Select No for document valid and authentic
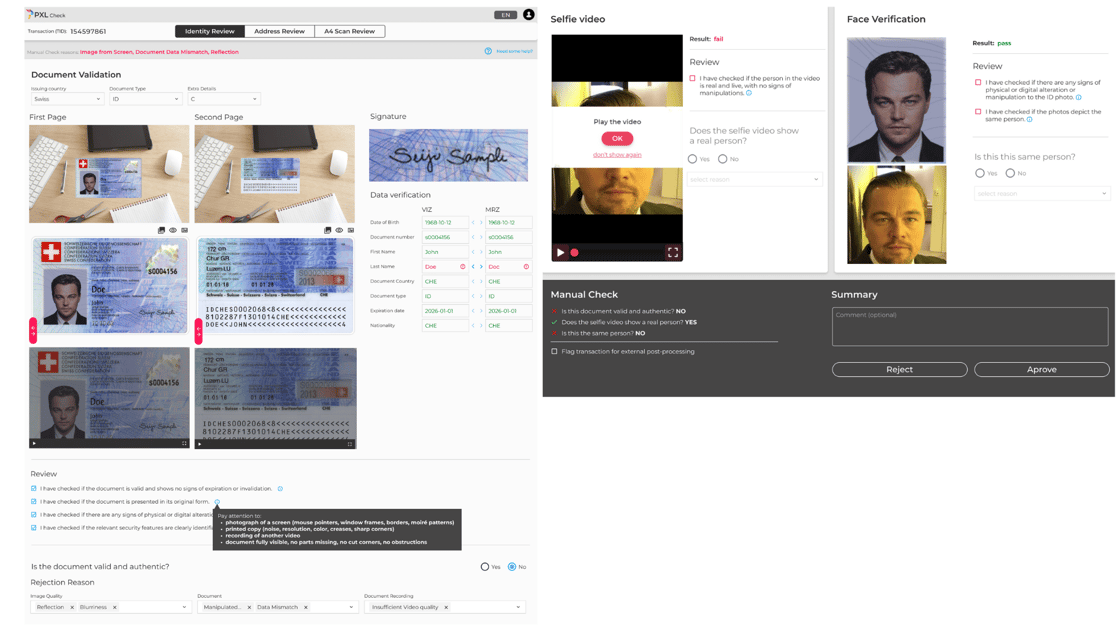The image size is (1120, 629). (512, 567)
